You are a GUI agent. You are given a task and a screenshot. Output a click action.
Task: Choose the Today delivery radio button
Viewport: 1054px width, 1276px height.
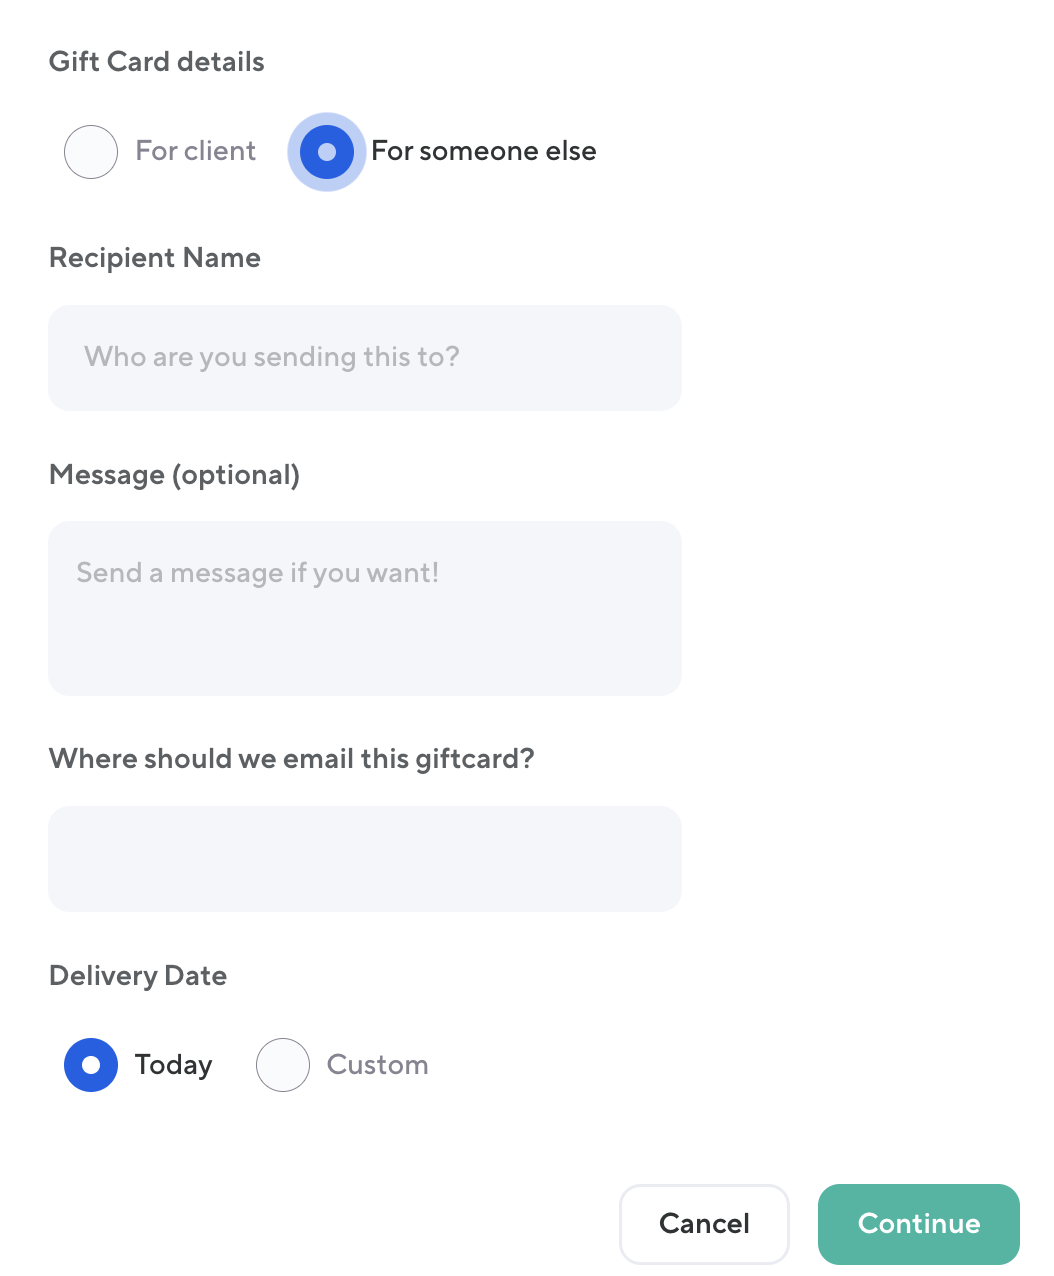click(91, 1065)
